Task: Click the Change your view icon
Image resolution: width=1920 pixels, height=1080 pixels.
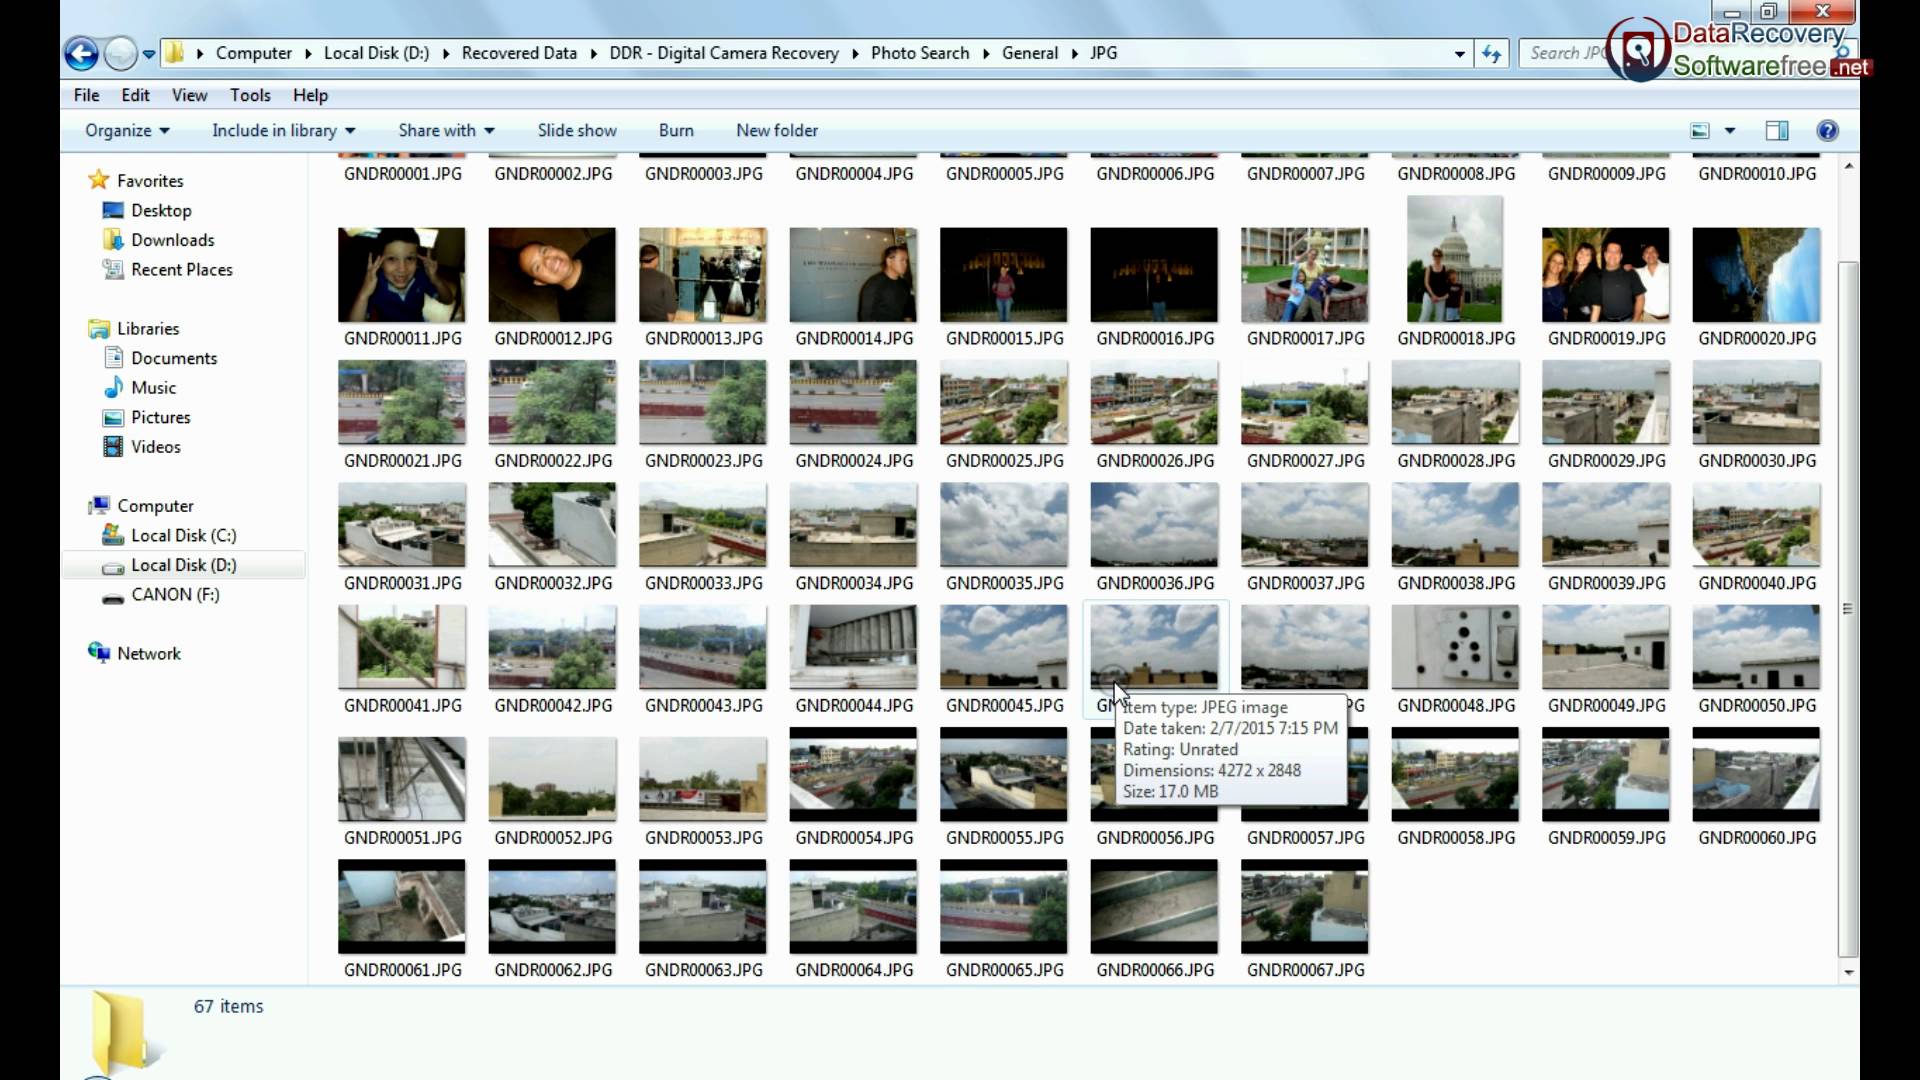Action: tap(1700, 131)
